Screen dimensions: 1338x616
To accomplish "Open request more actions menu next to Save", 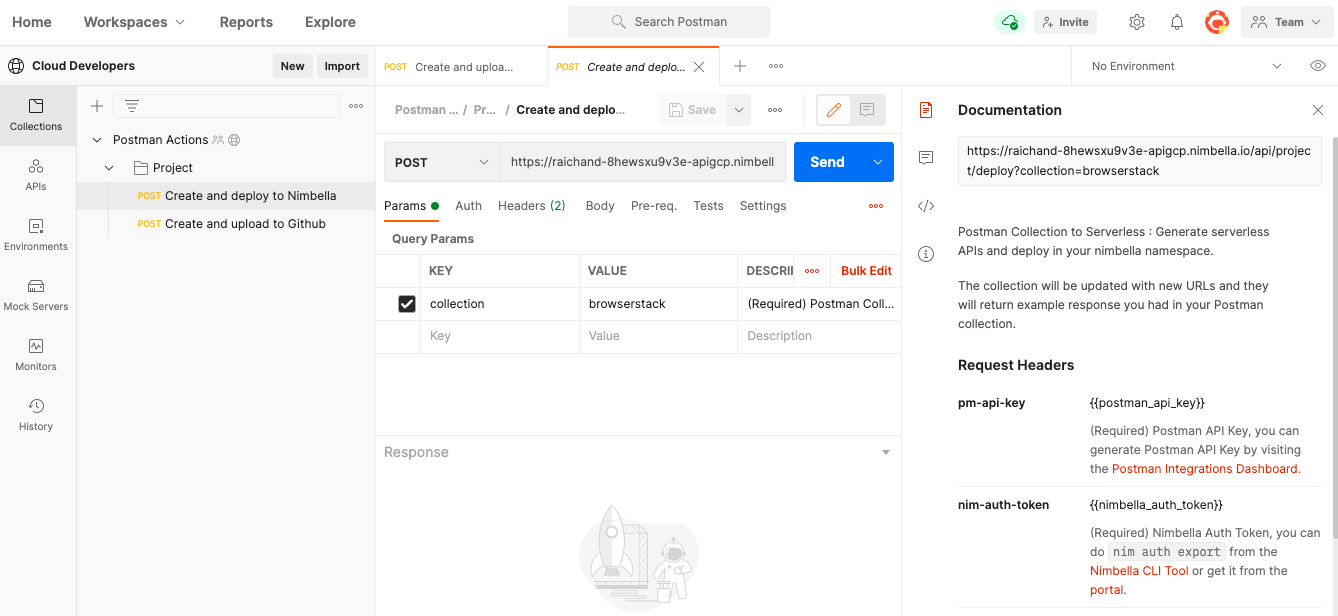I will 775,110.
